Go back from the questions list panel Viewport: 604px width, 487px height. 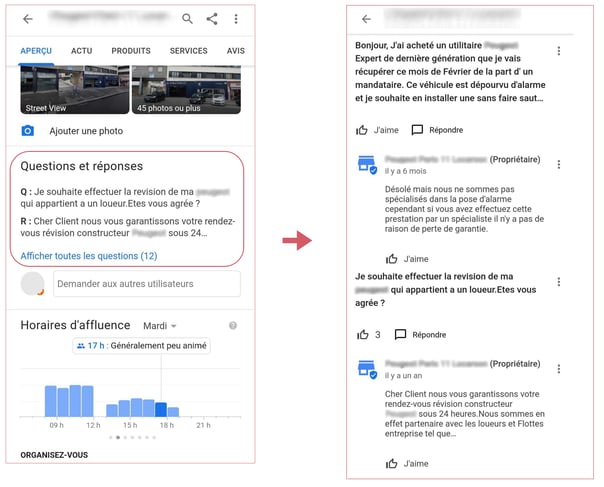(366, 19)
